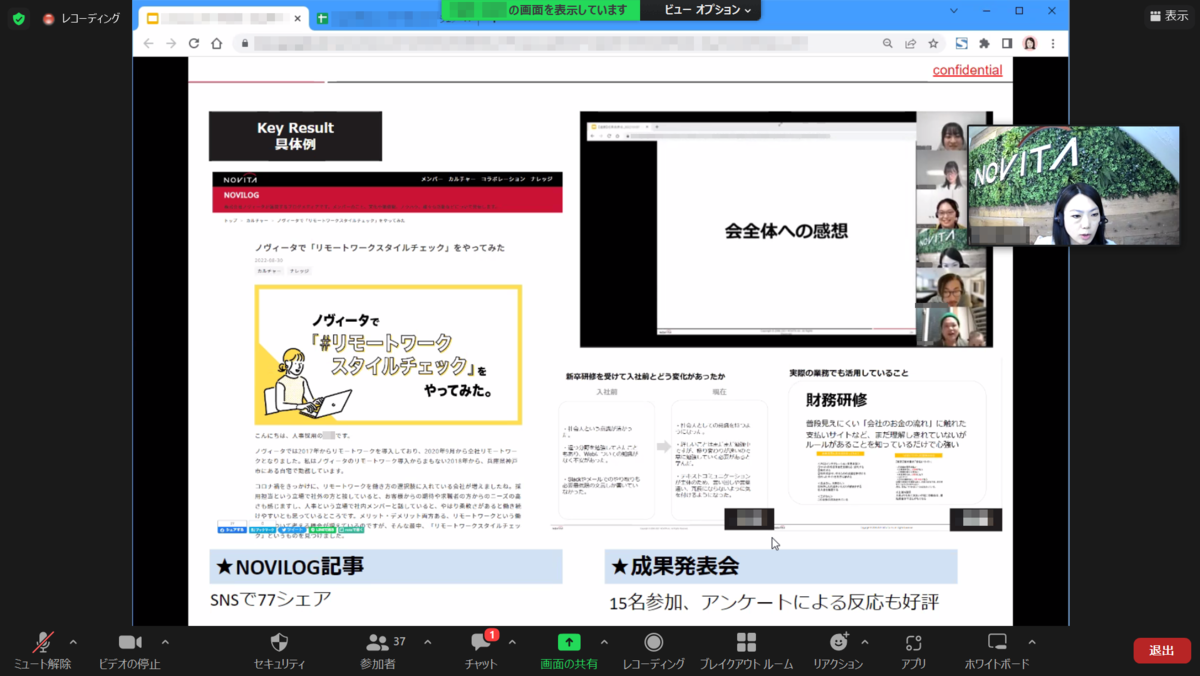This screenshot has height=676, width=1200.
Task: Open share options caret beside 画面の共有
Action: point(604,642)
